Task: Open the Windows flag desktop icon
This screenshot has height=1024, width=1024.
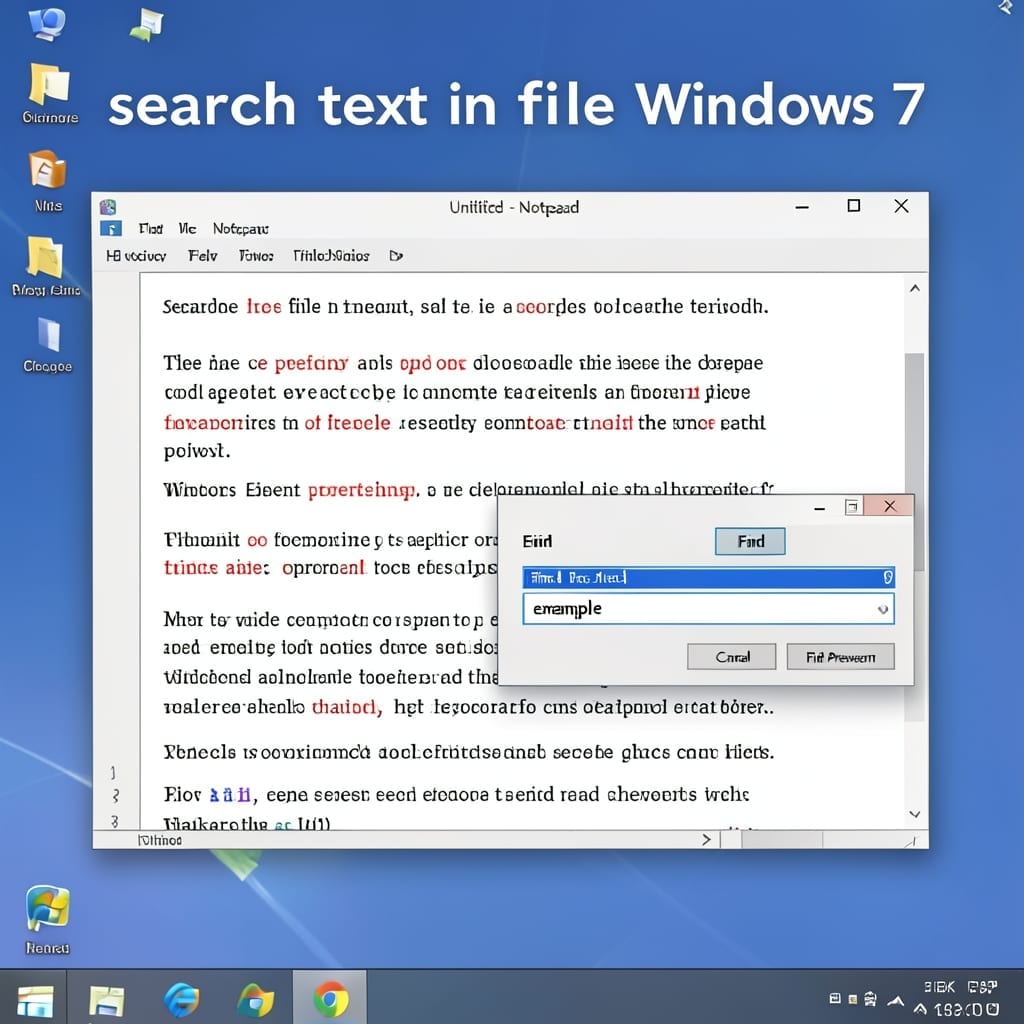Action: tap(47, 908)
